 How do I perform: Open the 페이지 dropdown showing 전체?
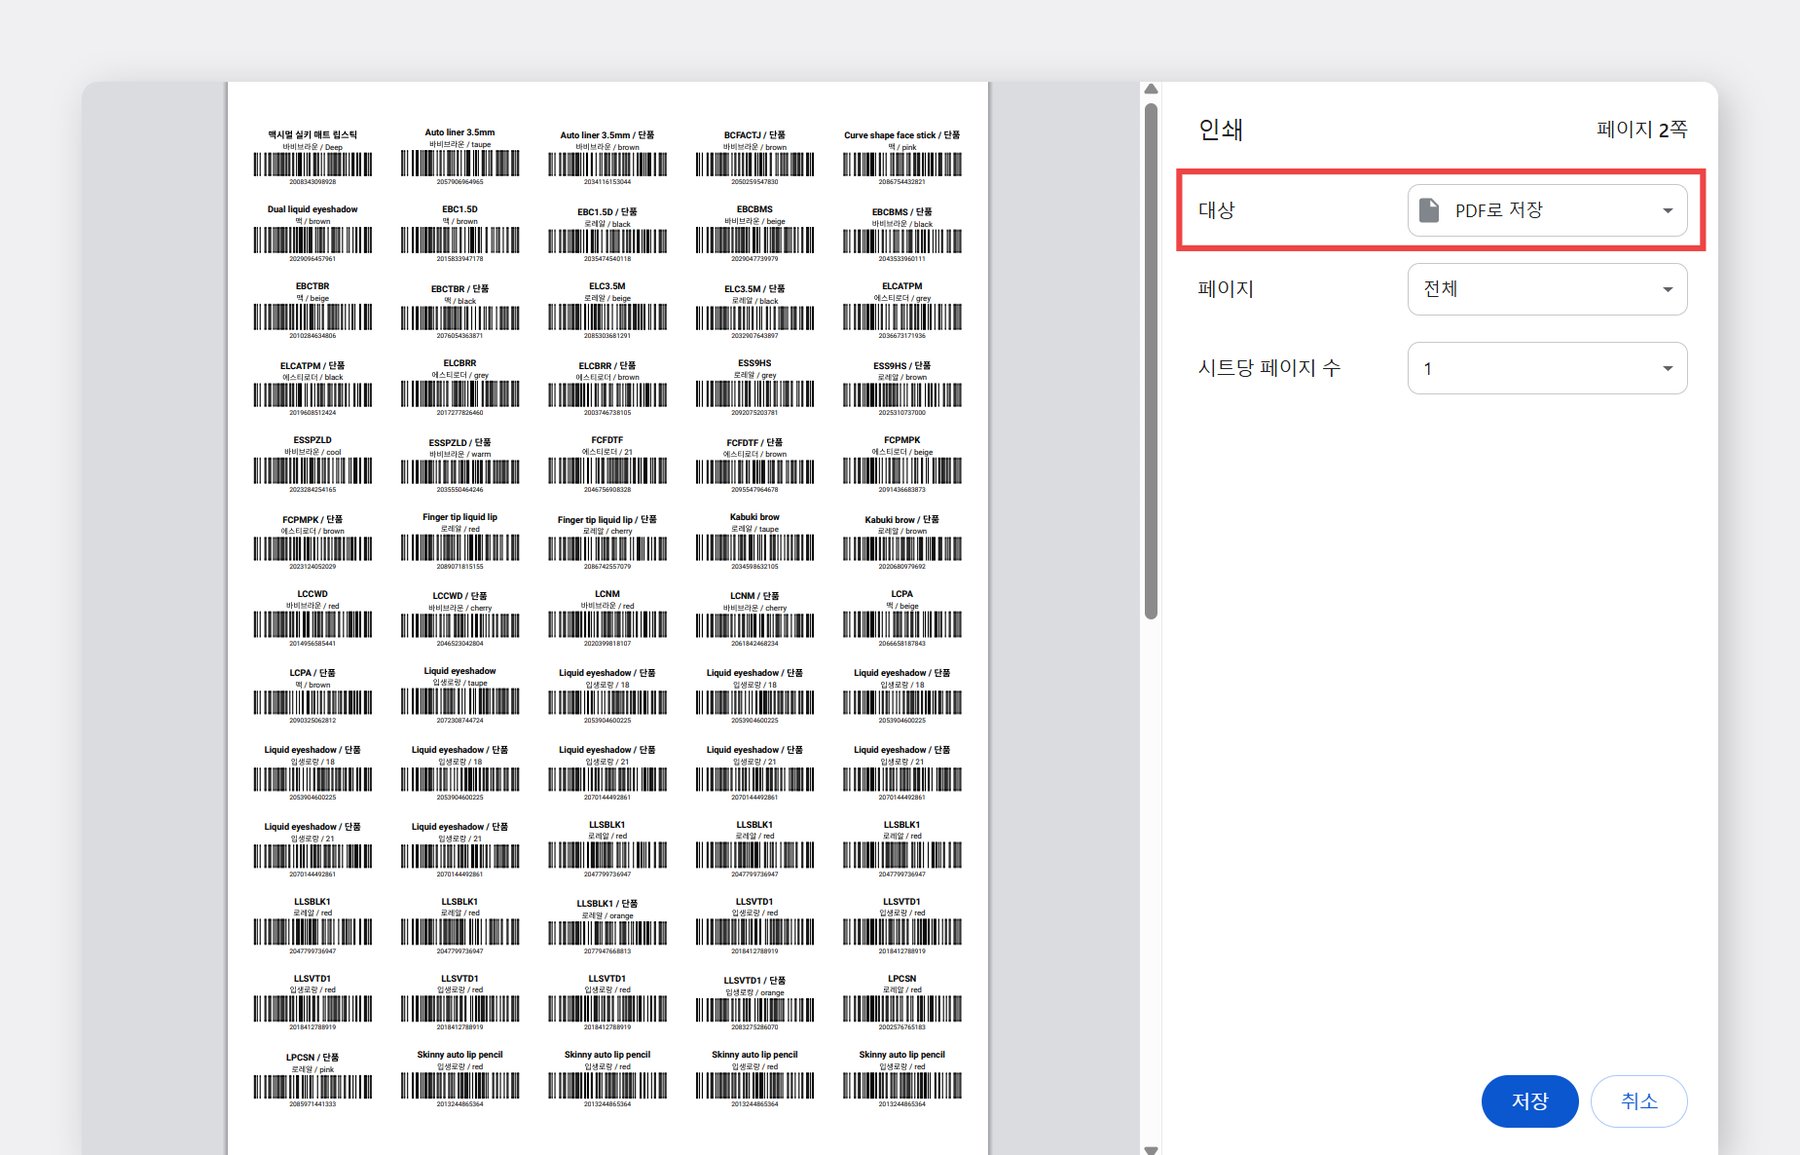1547,289
